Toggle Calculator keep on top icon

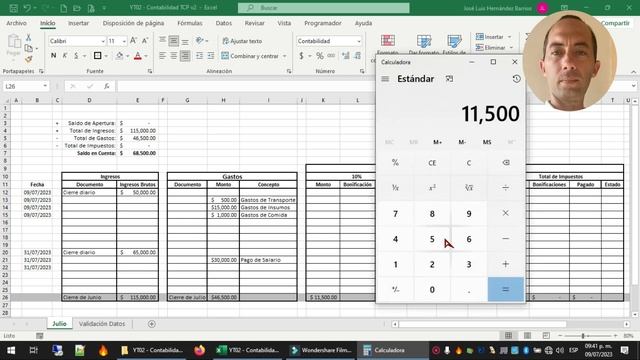point(449,79)
